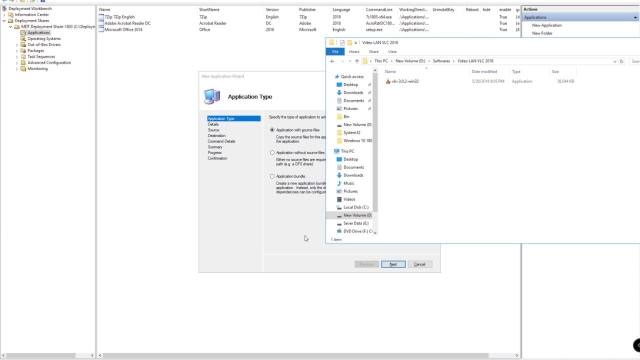The height and width of the screenshot is (360, 640).
Task: Click New Folder in the Actions pane
Action: click(542, 33)
